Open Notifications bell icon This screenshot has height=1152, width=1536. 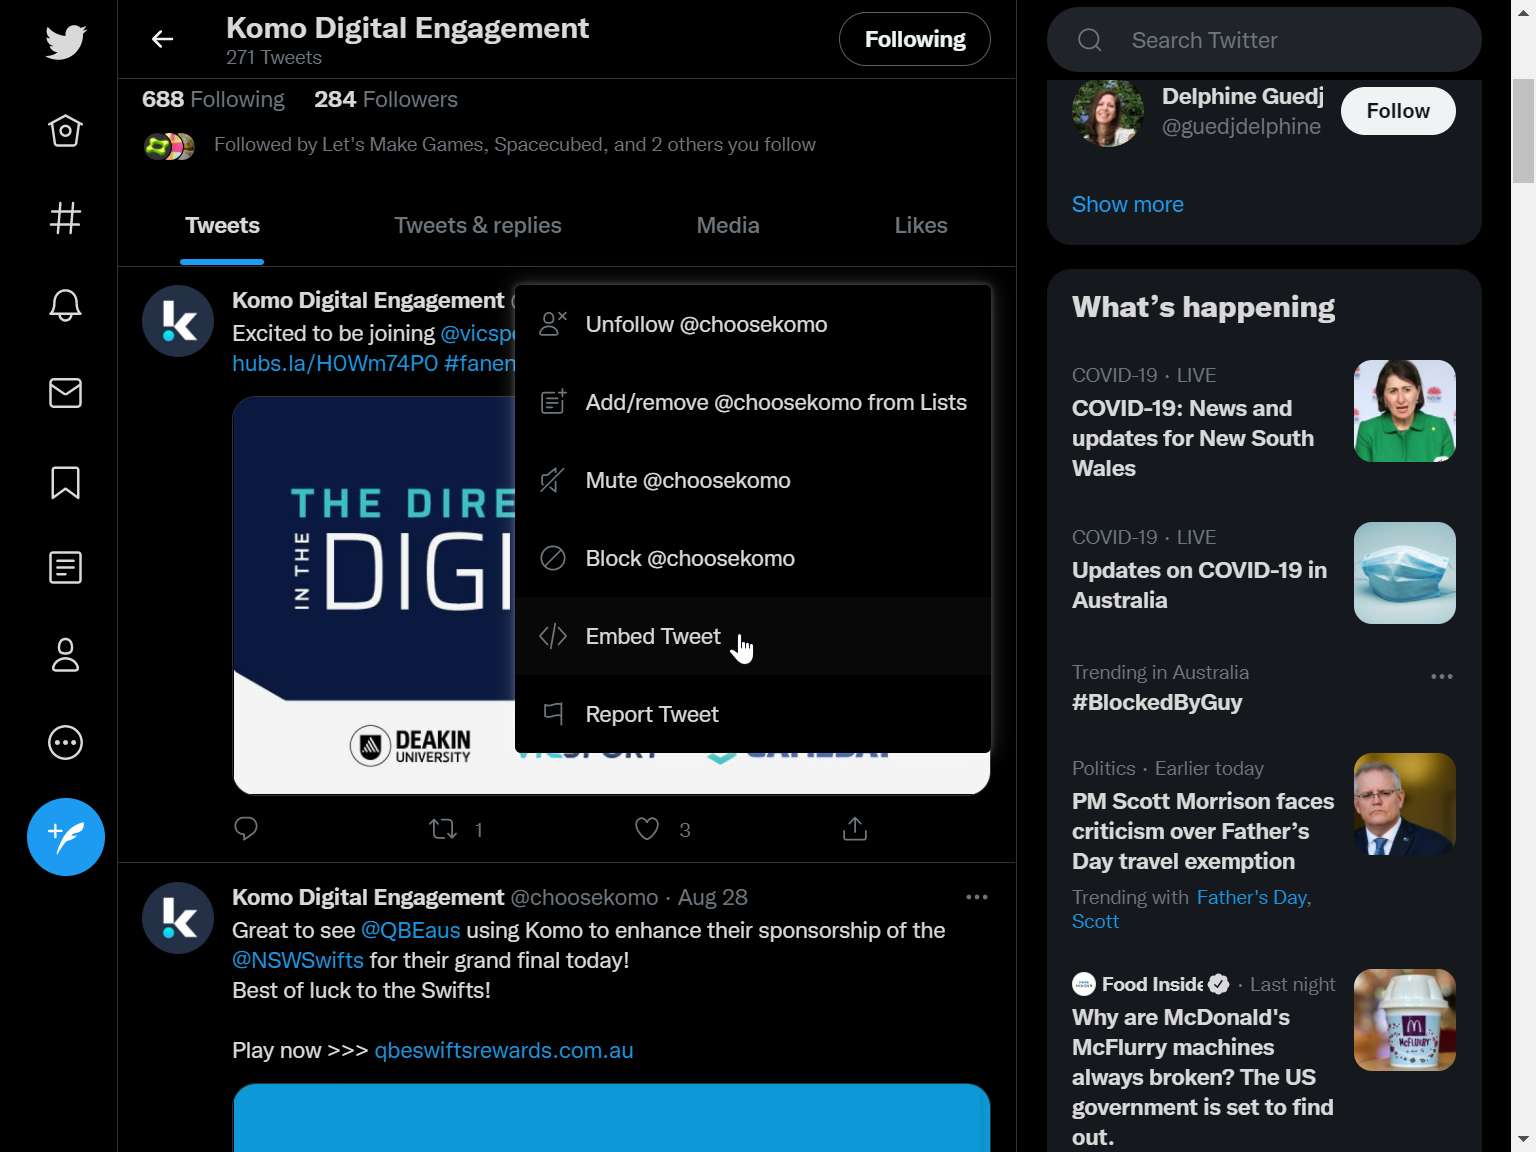[x=65, y=305]
